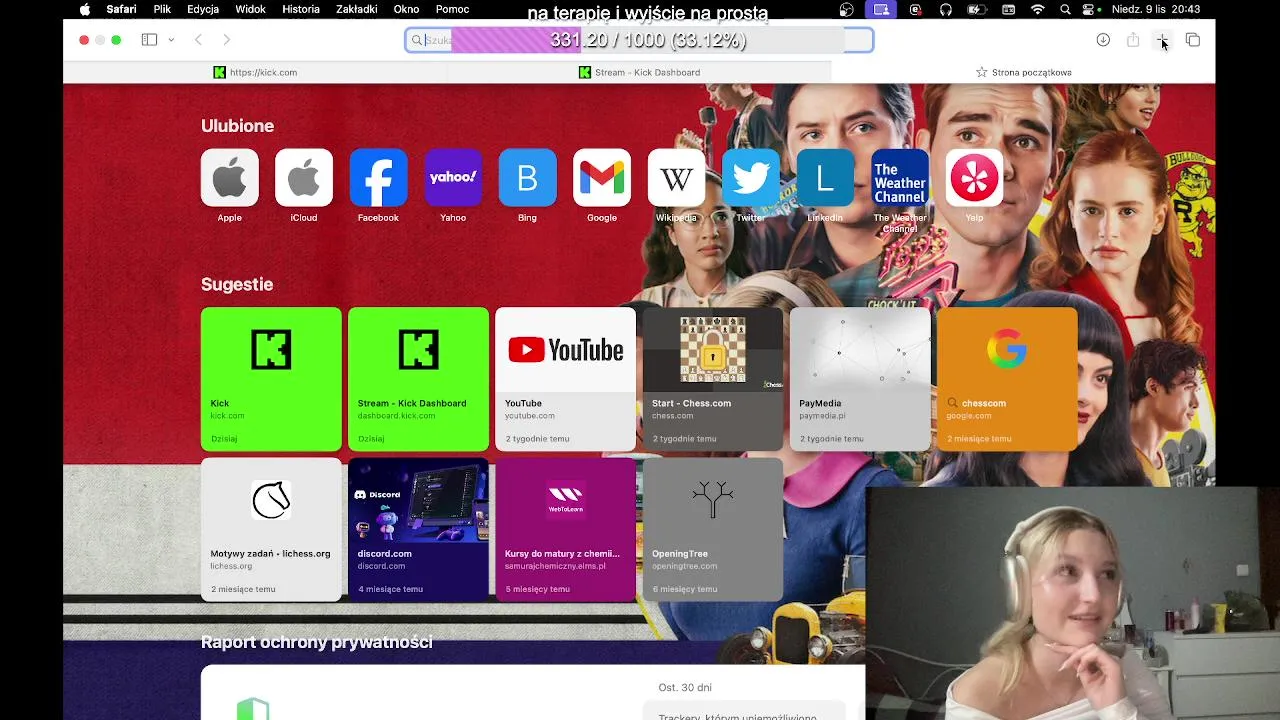The height and width of the screenshot is (720, 1280).
Task: Open the Historia menu
Action: (301, 10)
